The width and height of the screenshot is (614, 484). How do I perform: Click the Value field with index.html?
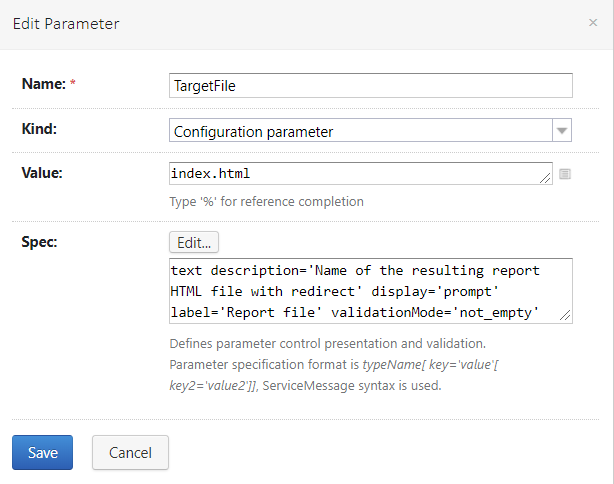(361, 173)
